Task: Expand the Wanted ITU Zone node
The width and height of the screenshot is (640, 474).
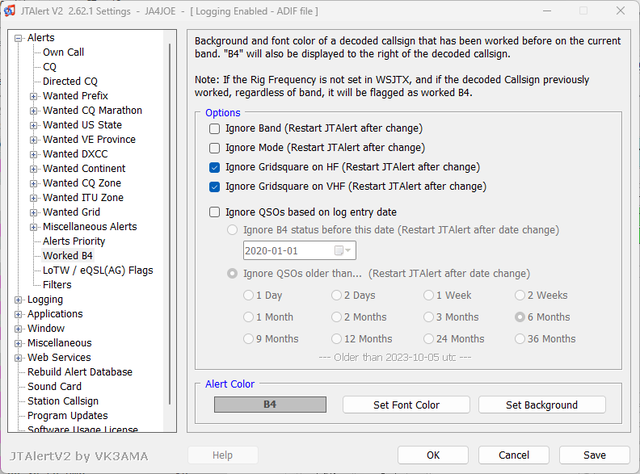Action: (x=33, y=198)
